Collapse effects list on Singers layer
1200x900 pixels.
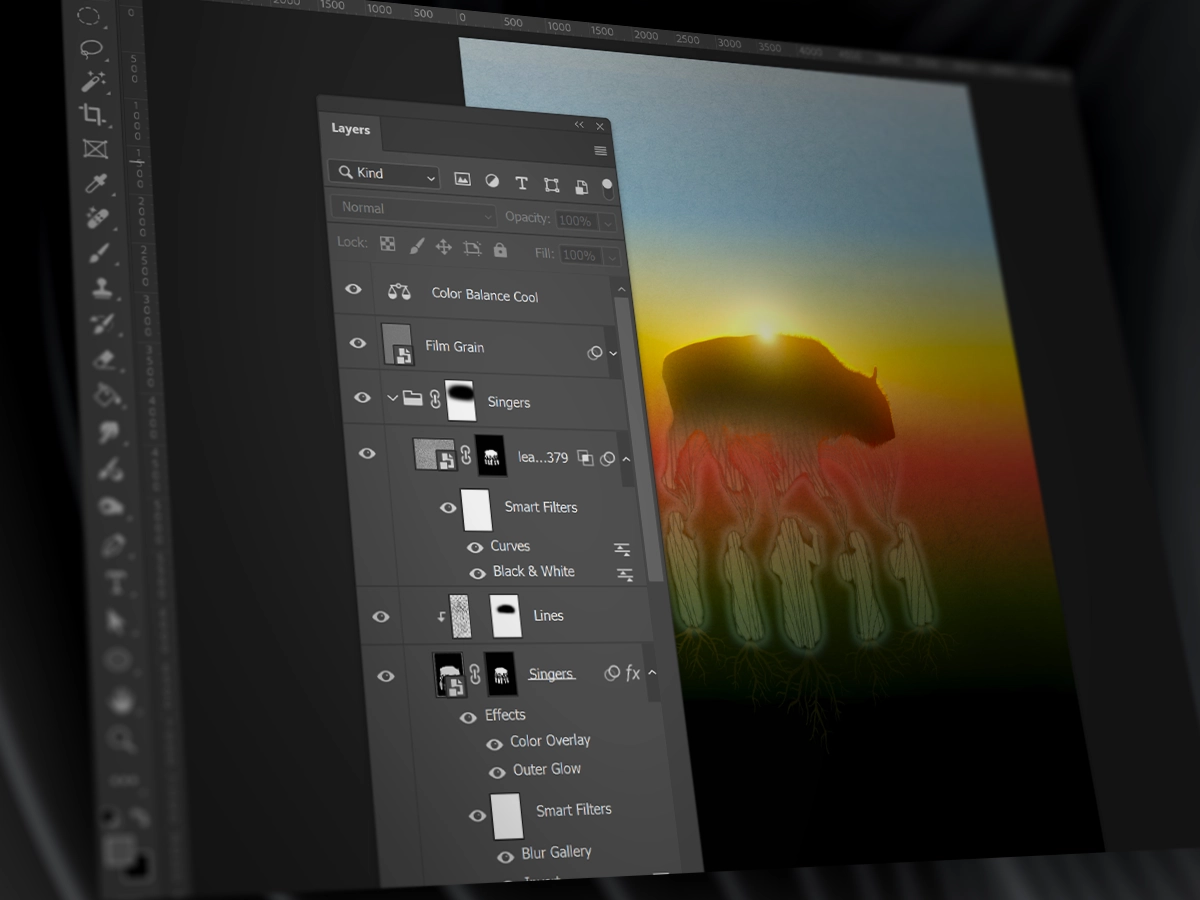point(652,673)
